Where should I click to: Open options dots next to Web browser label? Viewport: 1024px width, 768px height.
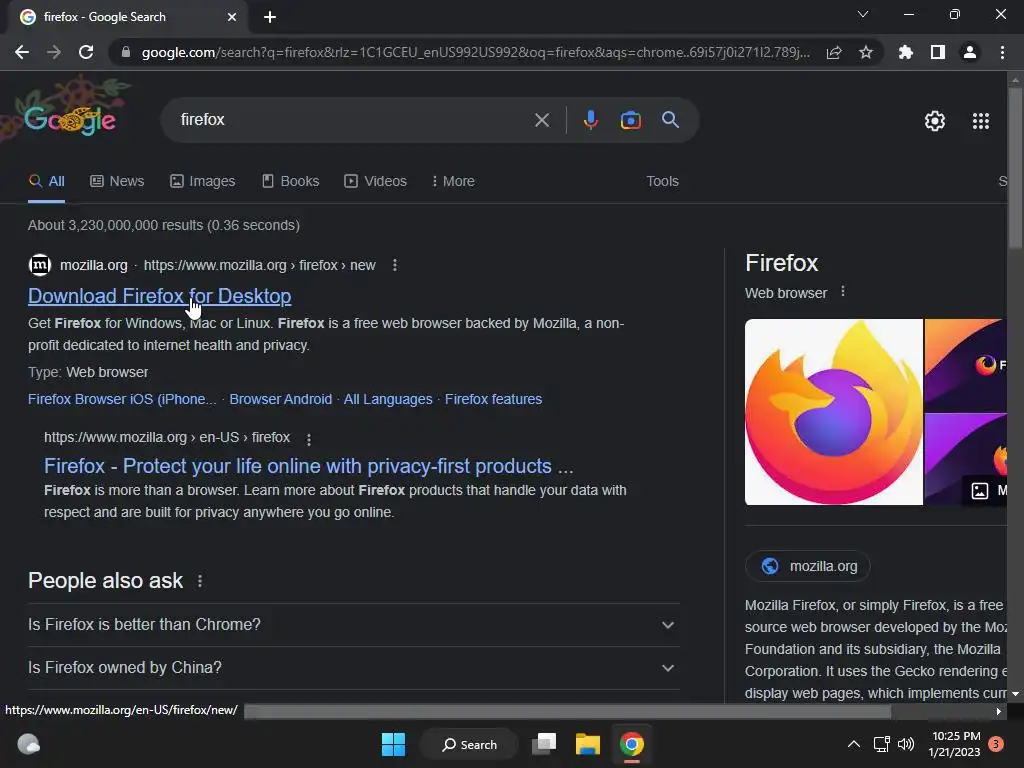point(843,291)
